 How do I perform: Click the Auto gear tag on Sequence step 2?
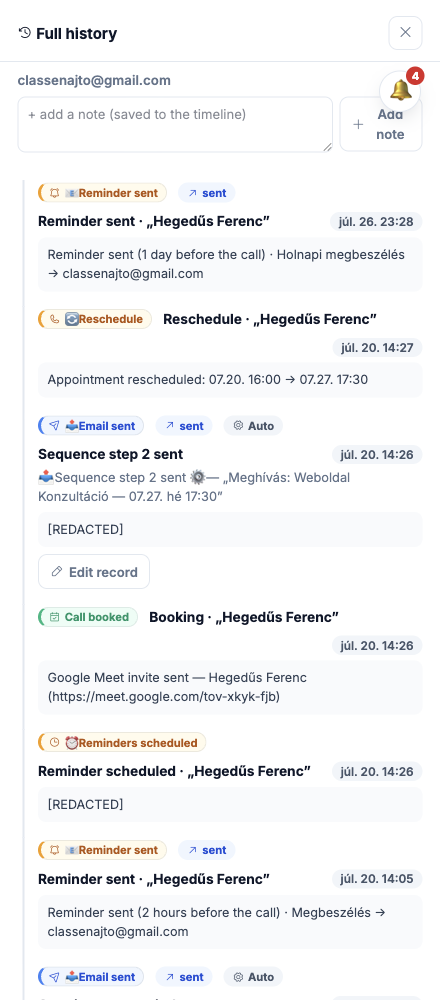(x=253, y=425)
